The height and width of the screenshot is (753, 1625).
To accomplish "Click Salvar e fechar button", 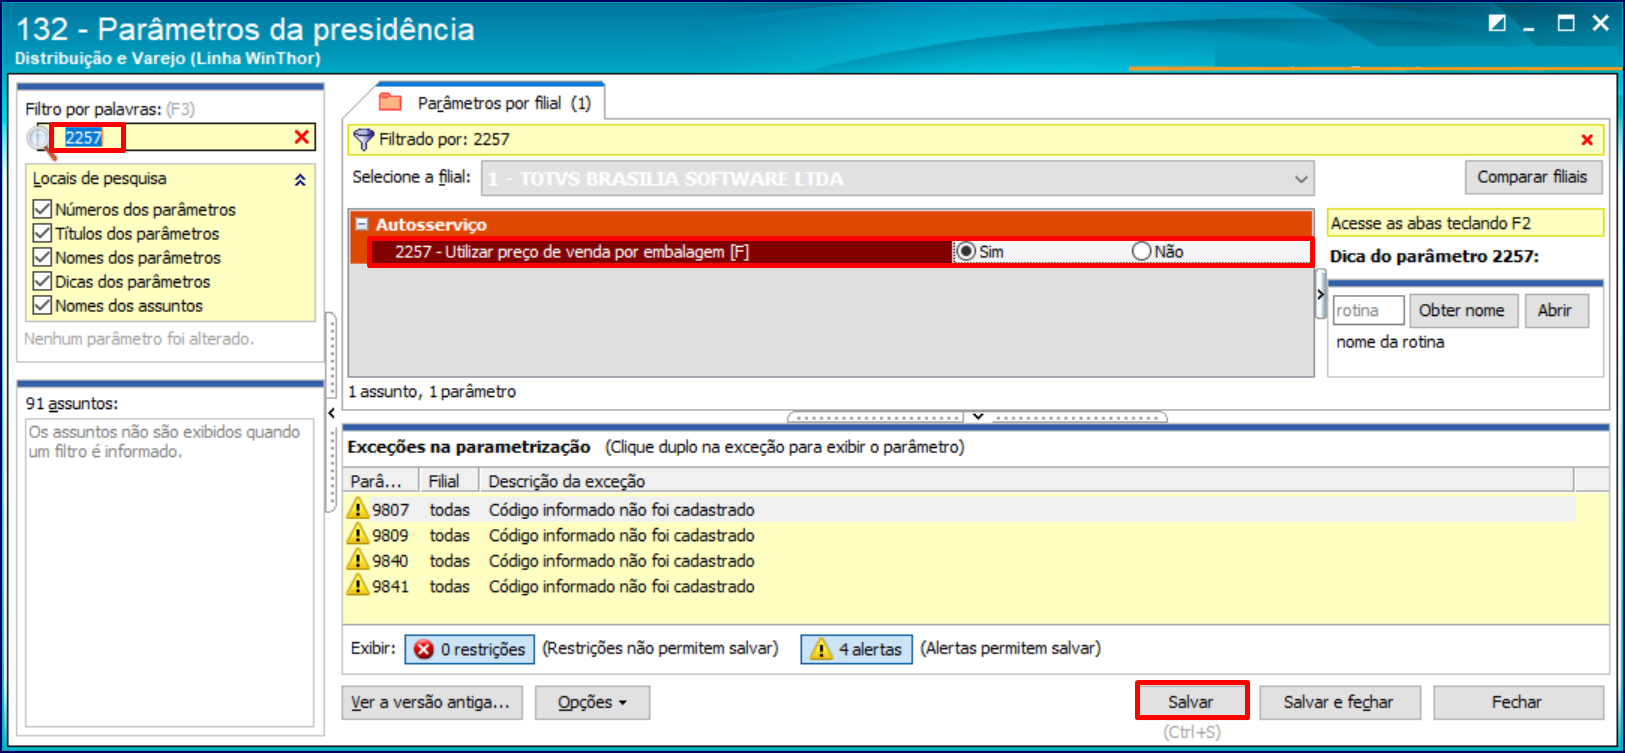I will coord(1338,702).
